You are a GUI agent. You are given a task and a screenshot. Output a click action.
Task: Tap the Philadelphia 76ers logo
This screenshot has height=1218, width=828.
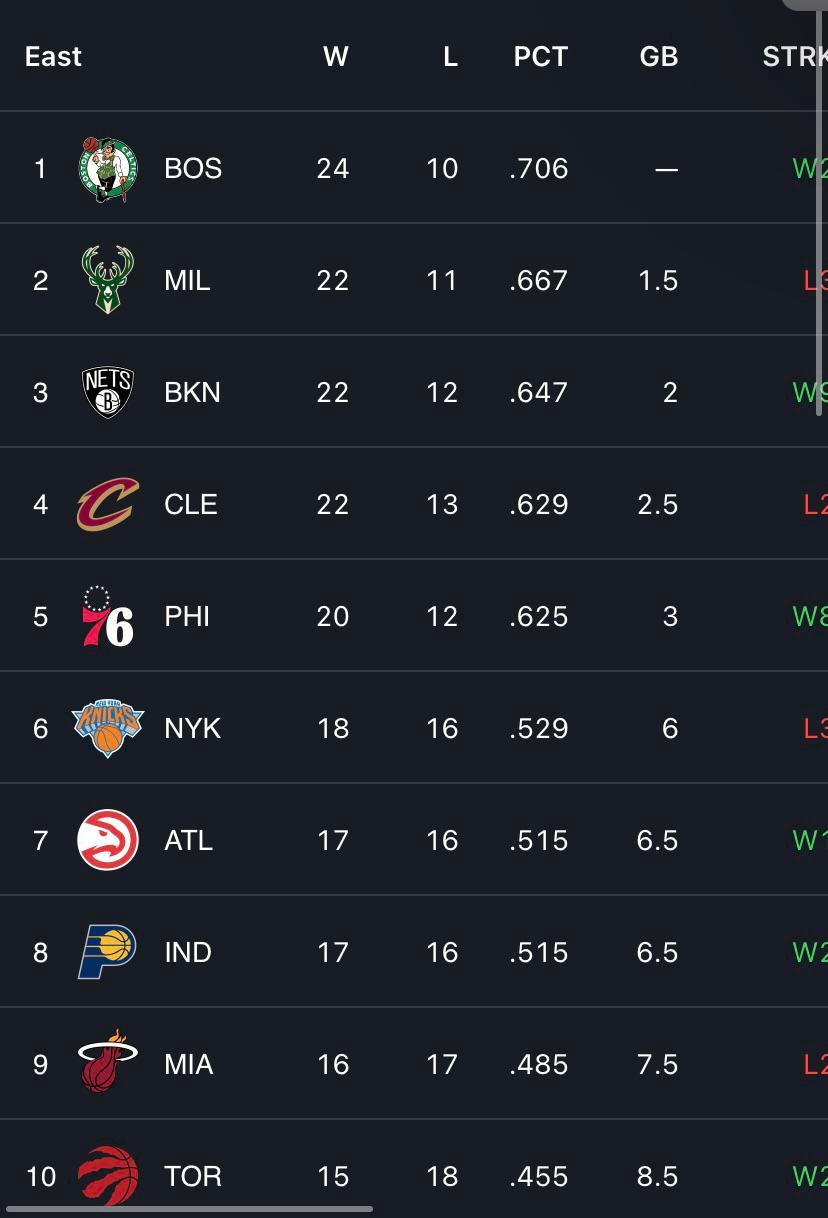pos(107,616)
